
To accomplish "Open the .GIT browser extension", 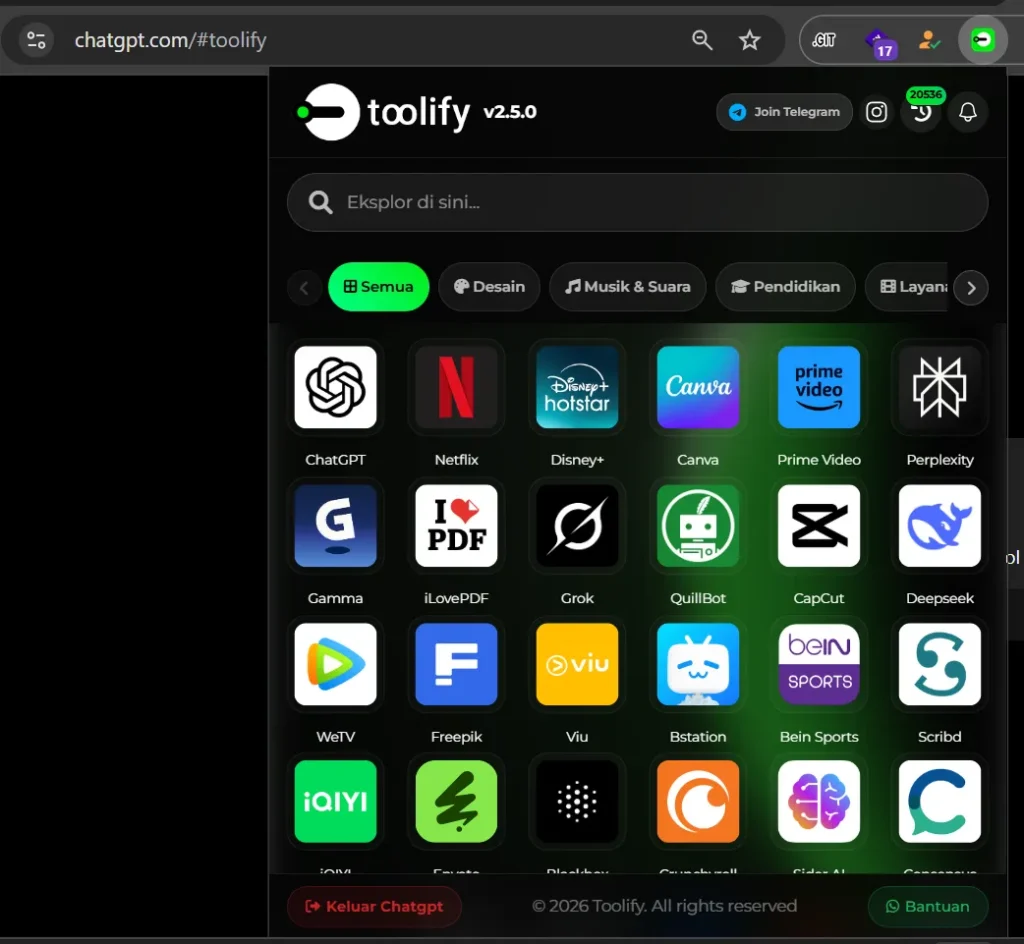I will click(x=824, y=40).
